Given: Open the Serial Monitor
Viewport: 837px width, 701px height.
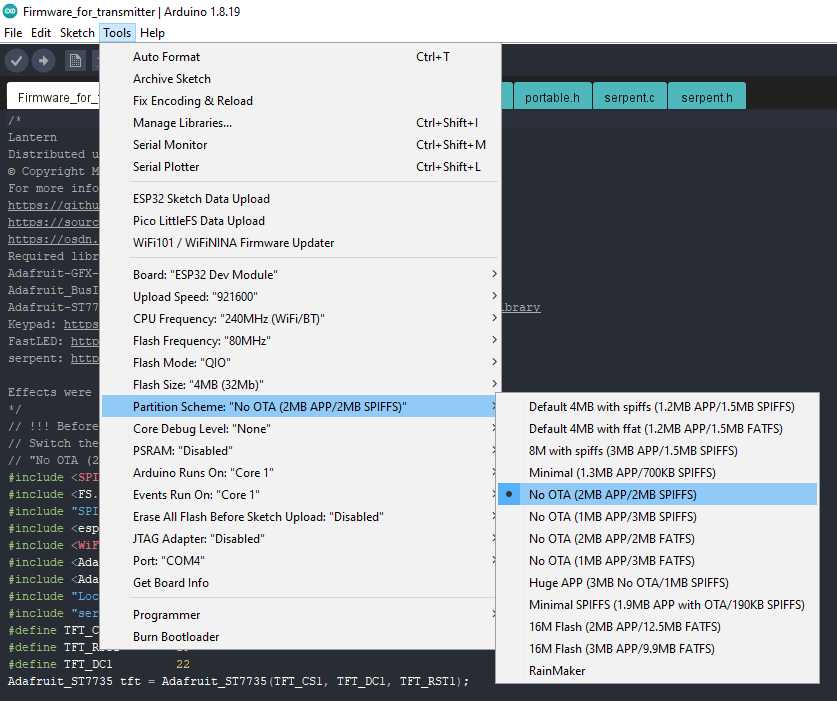Looking at the screenshot, I should [300, 145].
